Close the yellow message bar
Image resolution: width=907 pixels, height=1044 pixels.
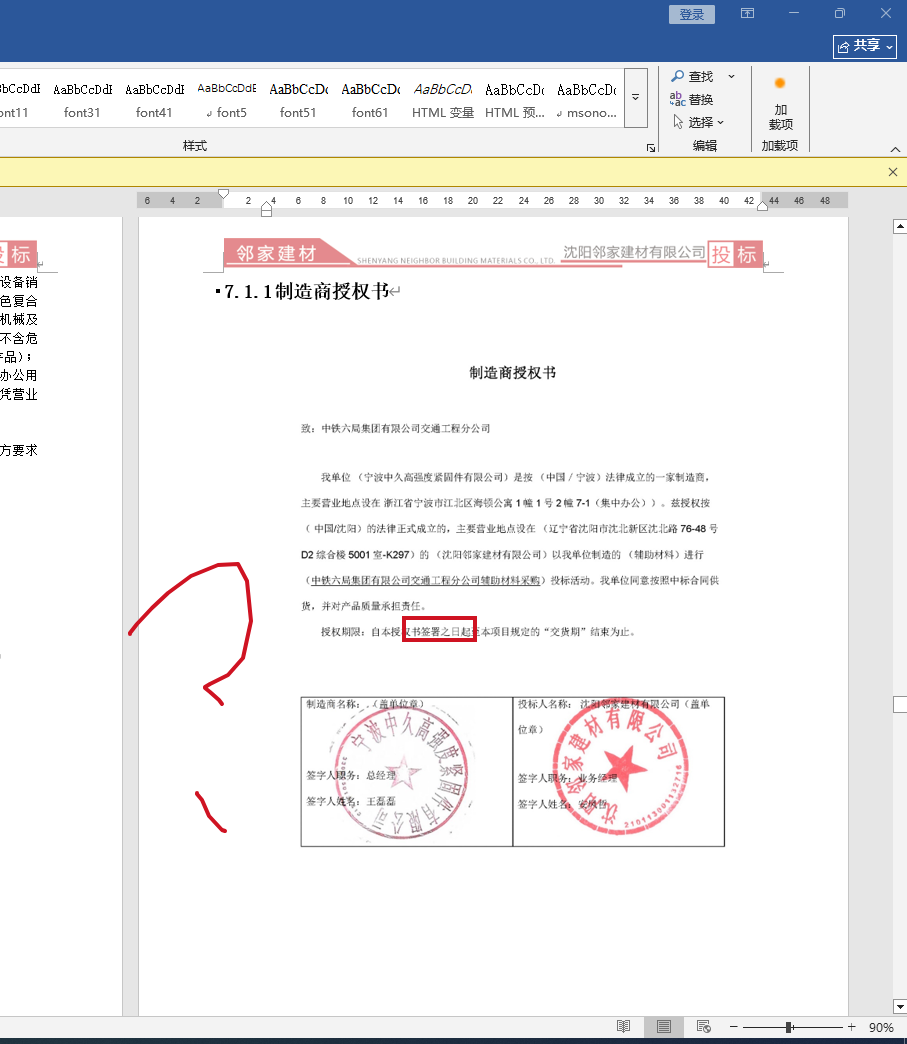pyautogui.click(x=893, y=172)
